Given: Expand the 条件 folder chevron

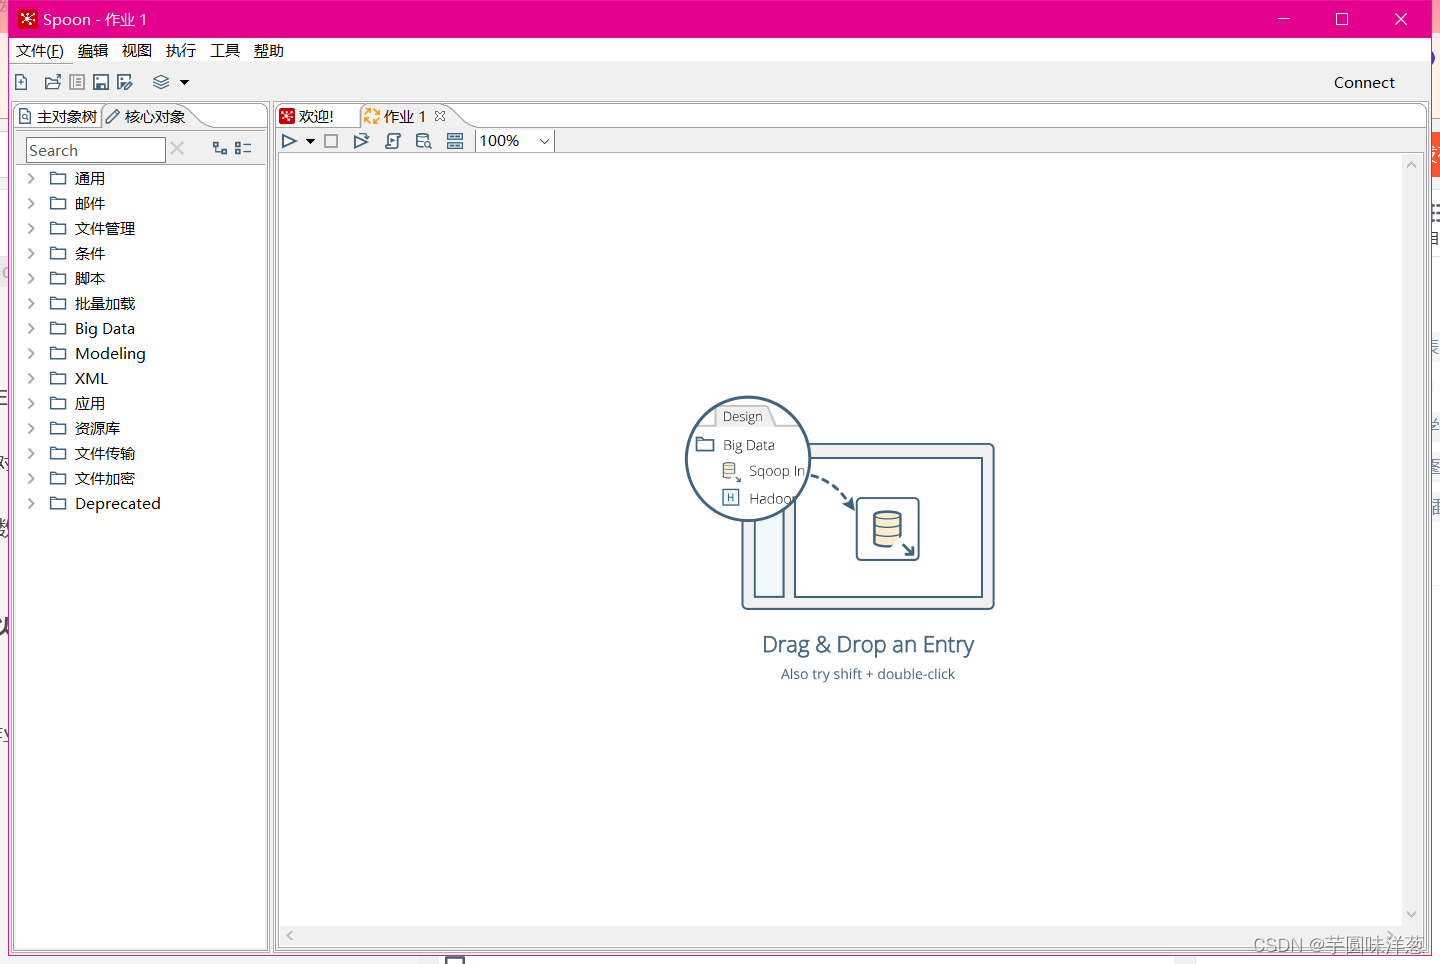Looking at the screenshot, I should (x=31, y=253).
